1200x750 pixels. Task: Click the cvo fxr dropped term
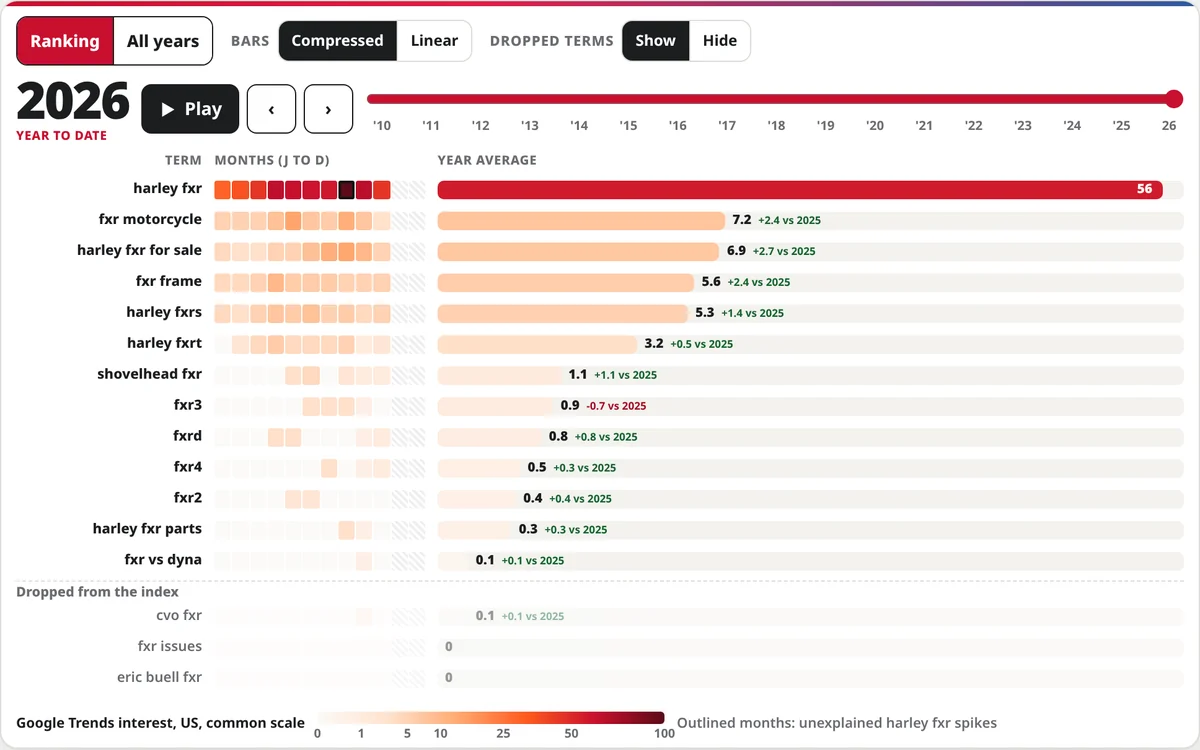pos(179,616)
